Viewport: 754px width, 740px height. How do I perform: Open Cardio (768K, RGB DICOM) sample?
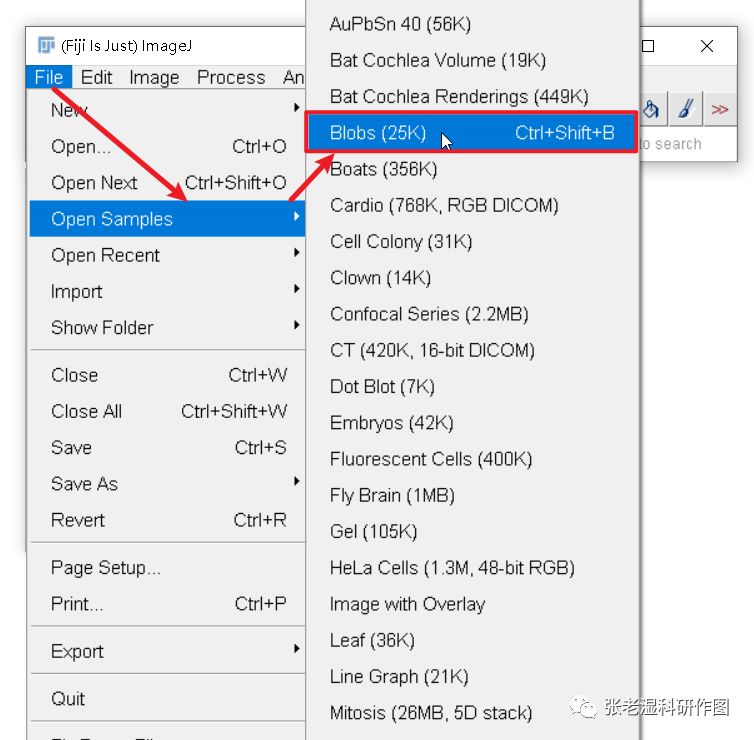(472, 205)
